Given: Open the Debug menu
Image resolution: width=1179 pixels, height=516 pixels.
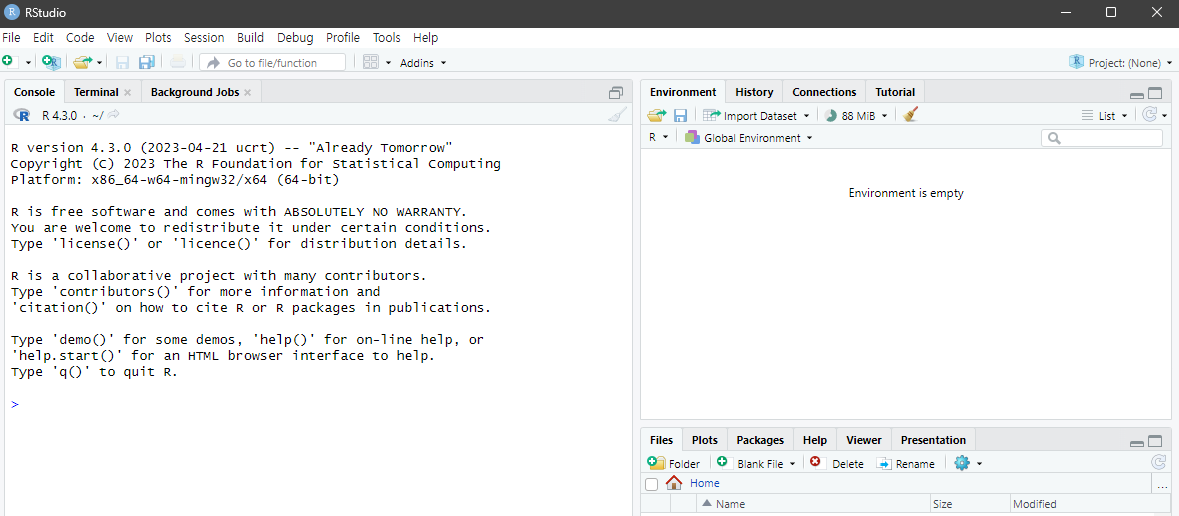Looking at the screenshot, I should point(295,38).
